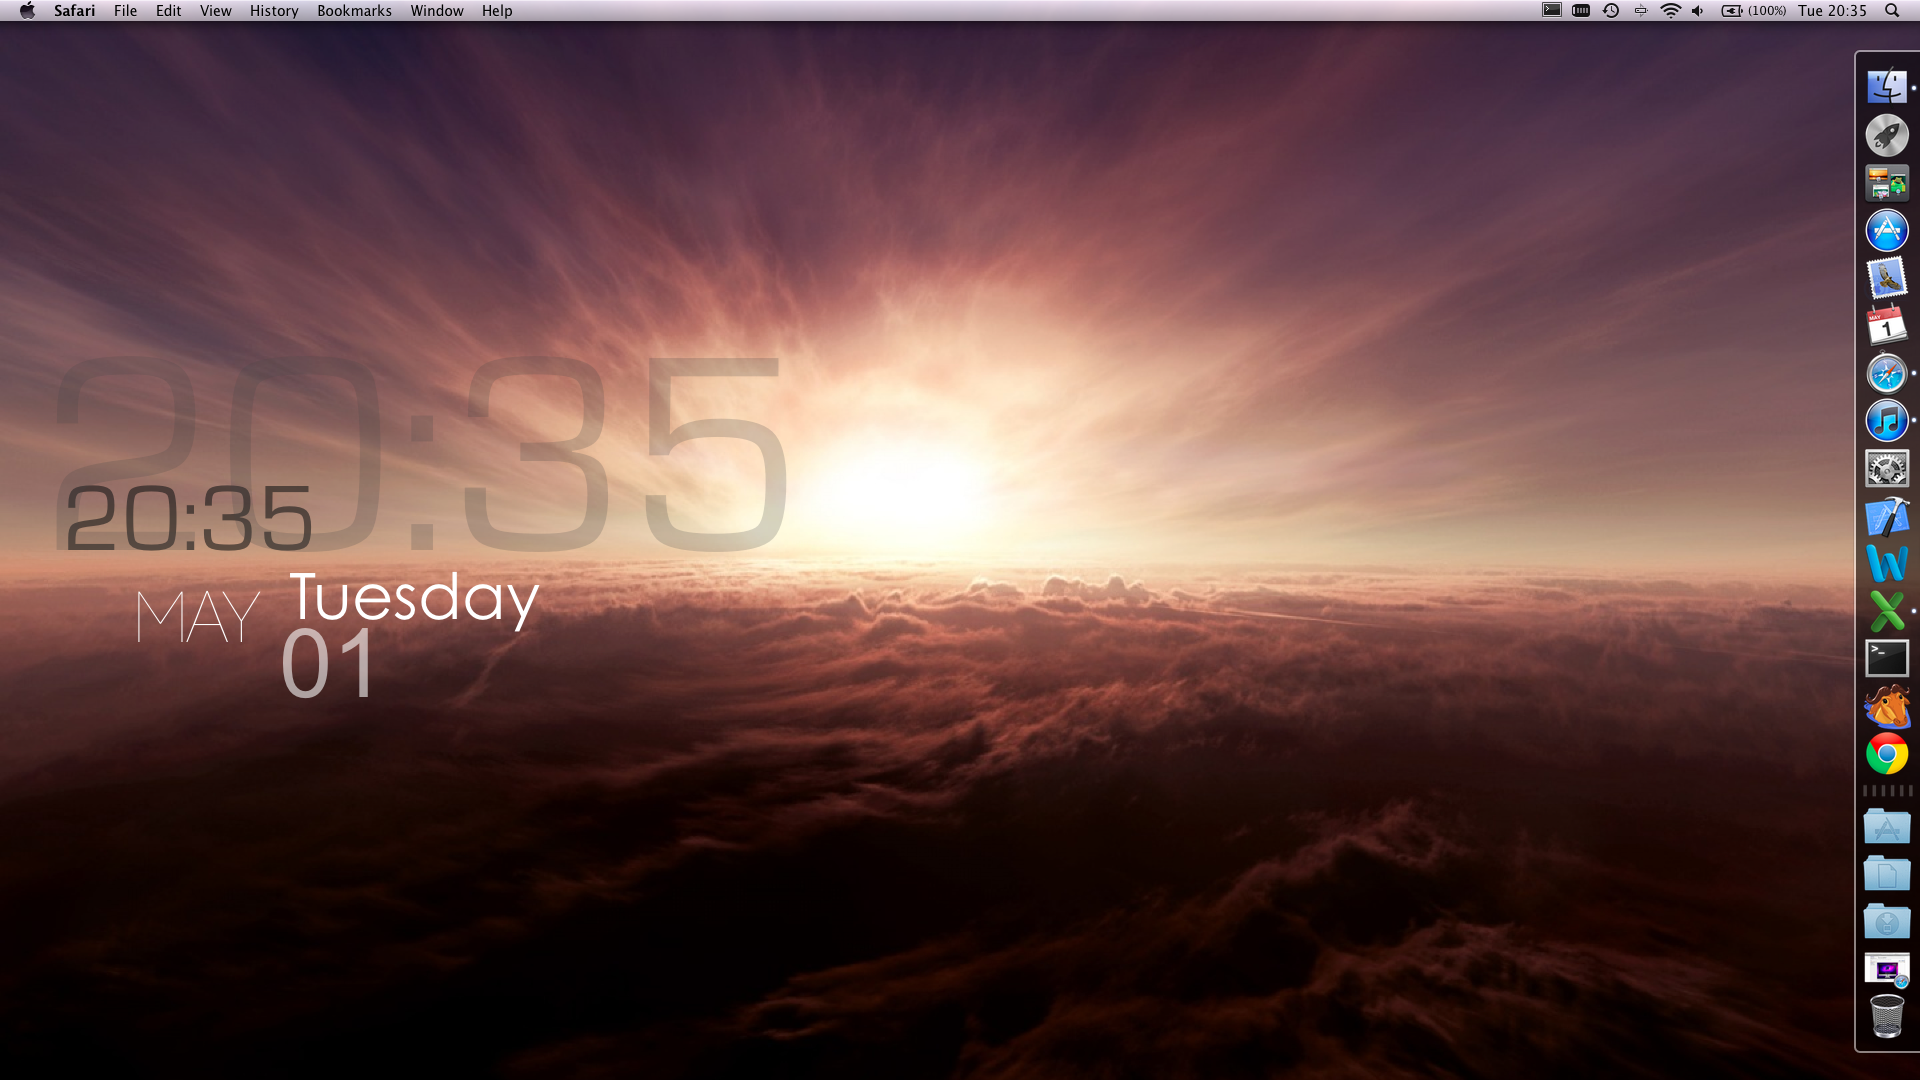The width and height of the screenshot is (1920, 1080).
Task: Click the terminal menu bar extra
Action: click(1551, 11)
